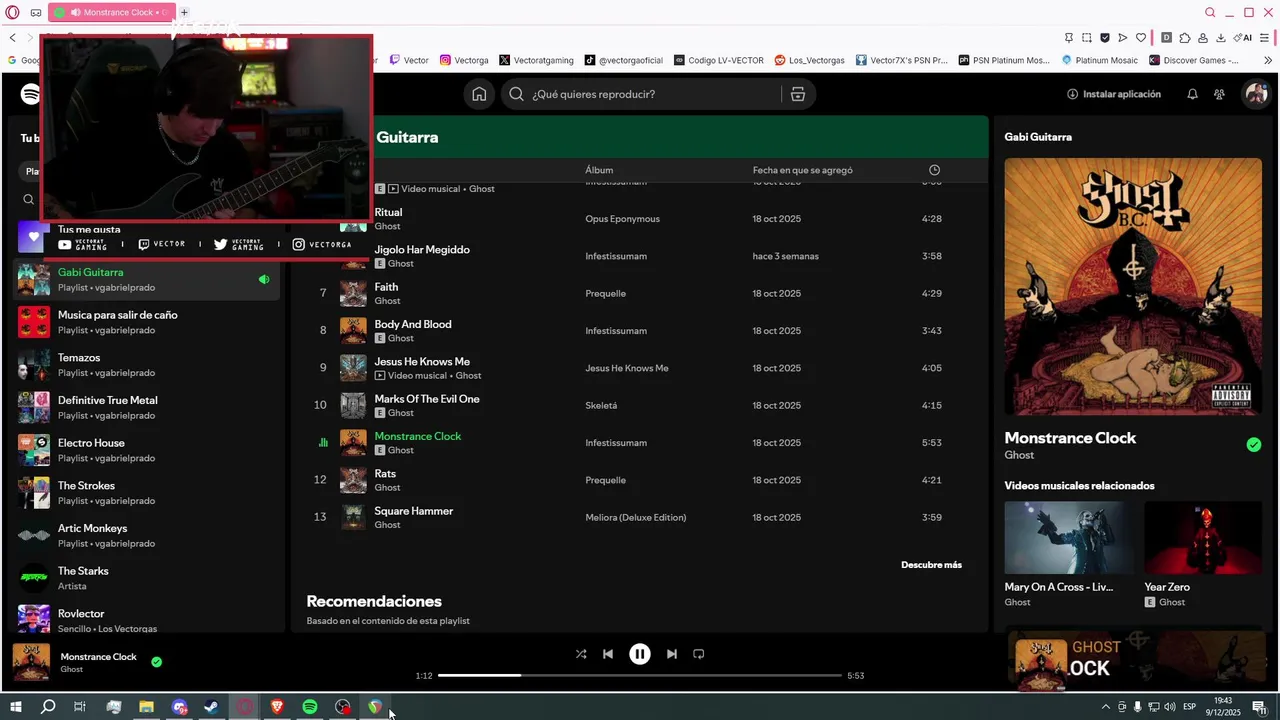The image size is (1280, 720).
Task: Select Gabi Guitarra playlist in sidebar
Action: click(x=145, y=279)
